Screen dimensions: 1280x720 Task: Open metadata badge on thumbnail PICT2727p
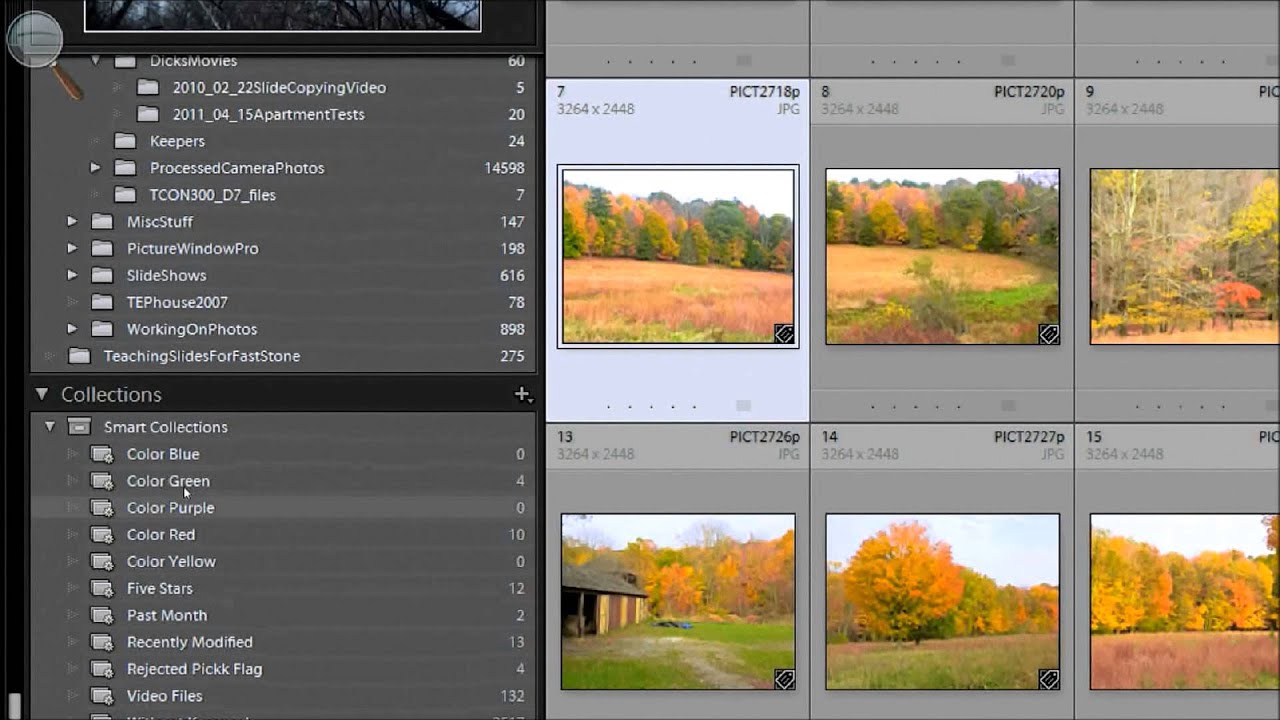[x=1049, y=680]
